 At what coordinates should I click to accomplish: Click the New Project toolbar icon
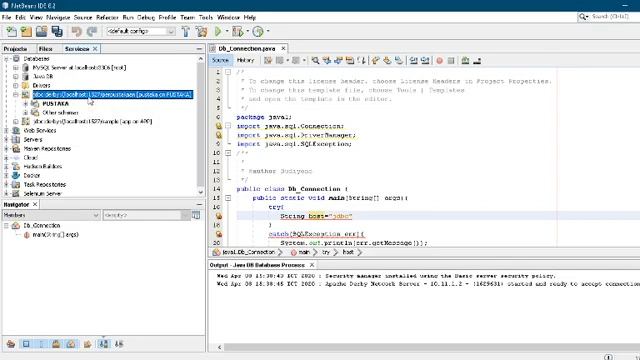click(26, 31)
